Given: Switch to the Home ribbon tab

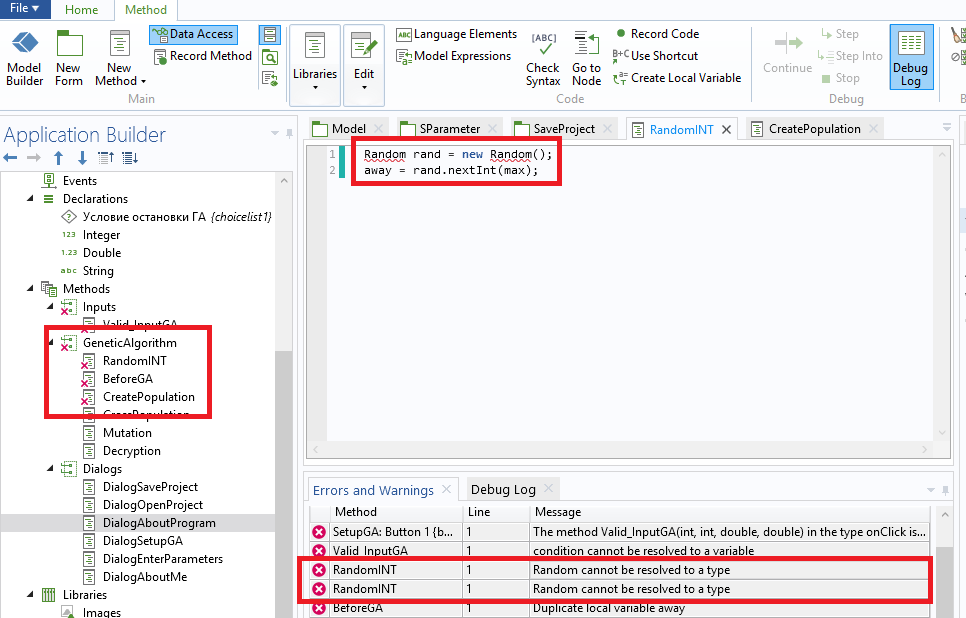Looking at the screenshot, I should coord(82,10).
